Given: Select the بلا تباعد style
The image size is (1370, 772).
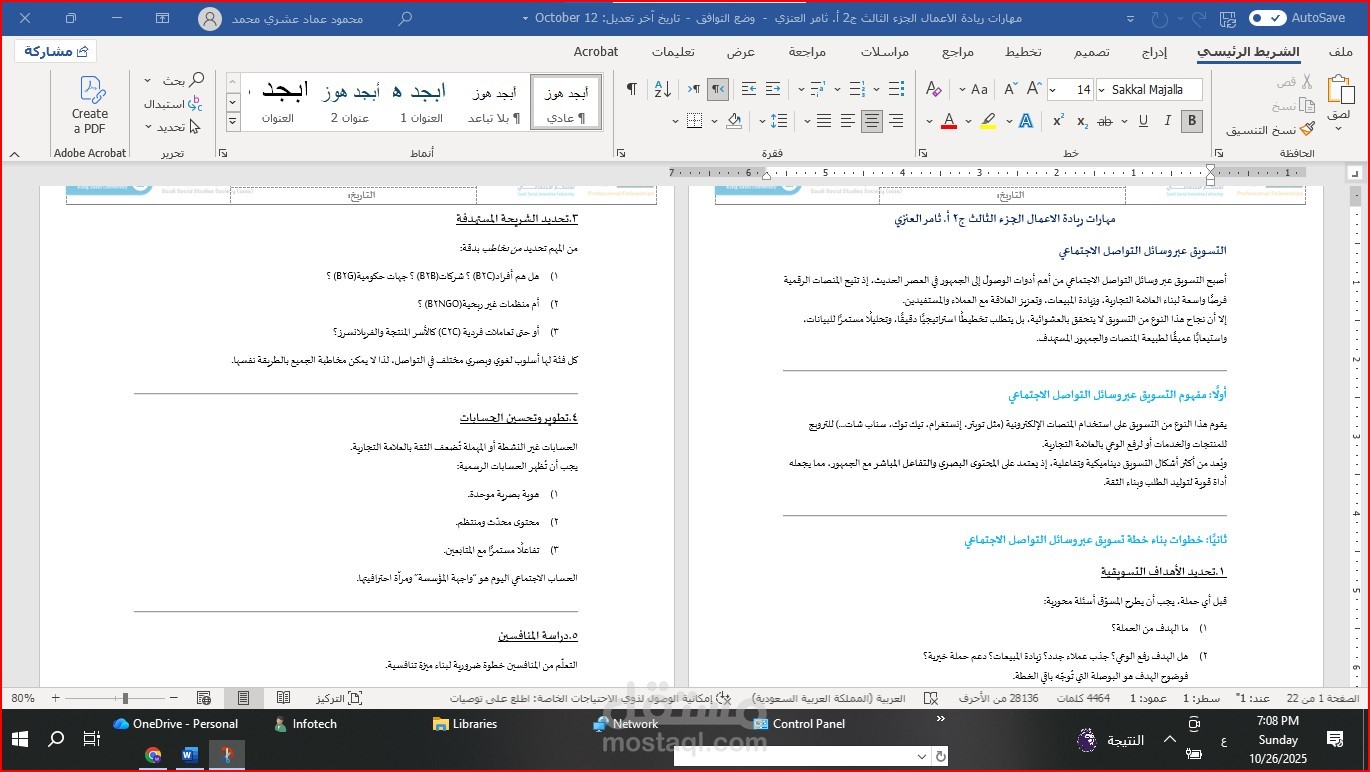Looking at the screenshot, I should pyautogui.click(x=494, y=104).
